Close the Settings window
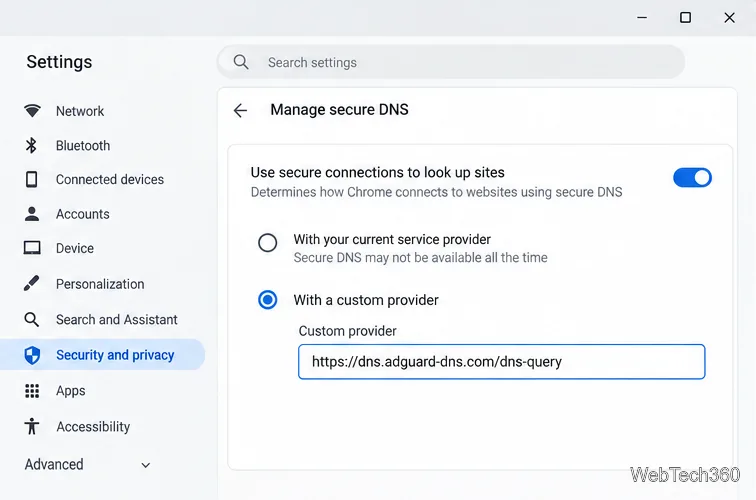The width and height of the screenshot is (756, 500). pyautogui.click(x=729, y=18)
